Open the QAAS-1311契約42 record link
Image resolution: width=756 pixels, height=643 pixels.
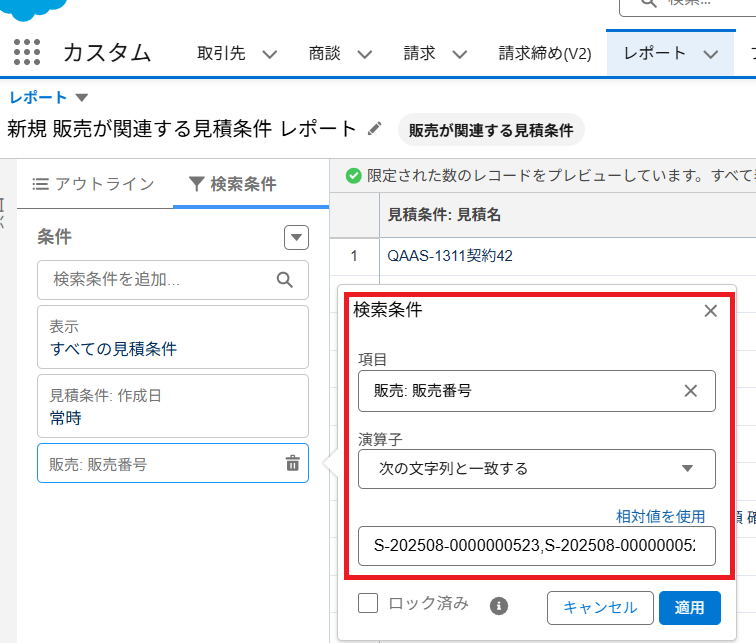coord(450,256)
